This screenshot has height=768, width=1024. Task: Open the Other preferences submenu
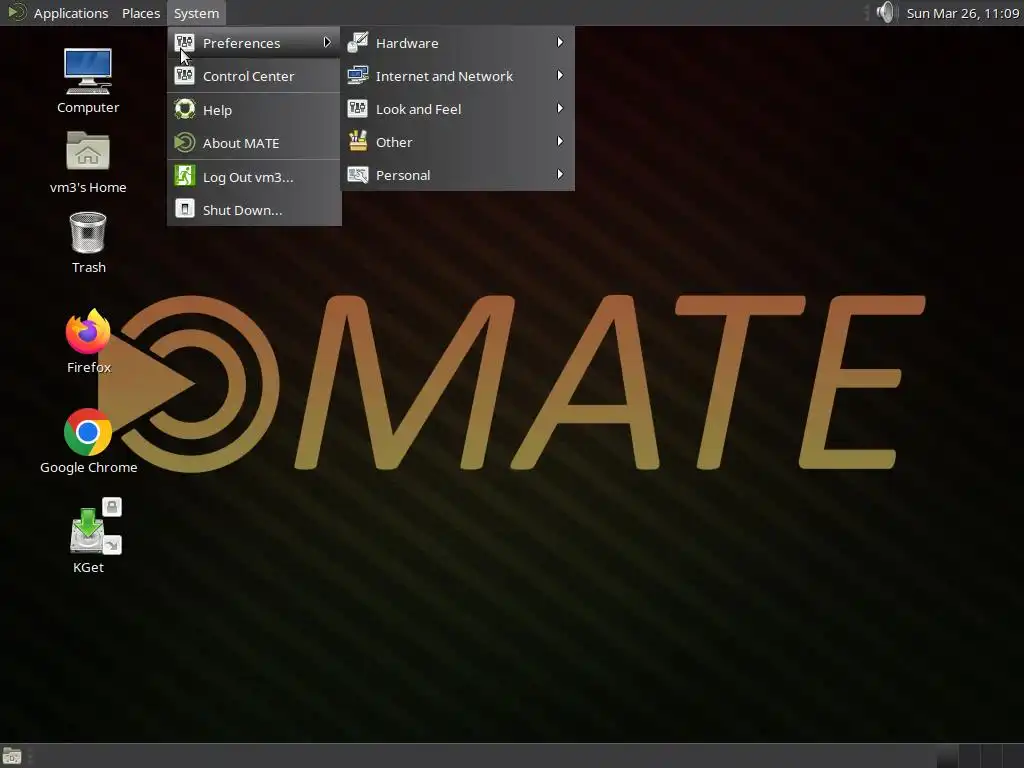click(457, 142)
